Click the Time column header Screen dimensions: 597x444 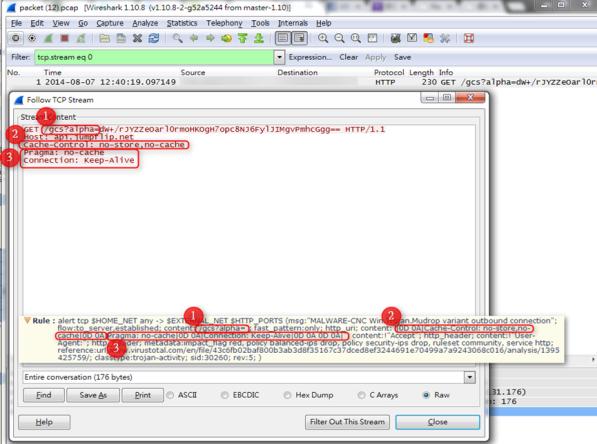tap(53, 72)
